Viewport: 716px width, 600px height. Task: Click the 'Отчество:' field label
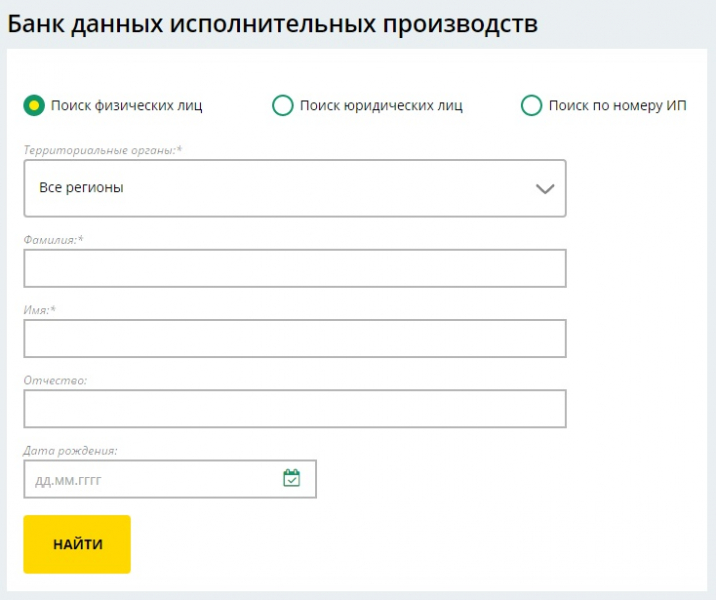55,380
